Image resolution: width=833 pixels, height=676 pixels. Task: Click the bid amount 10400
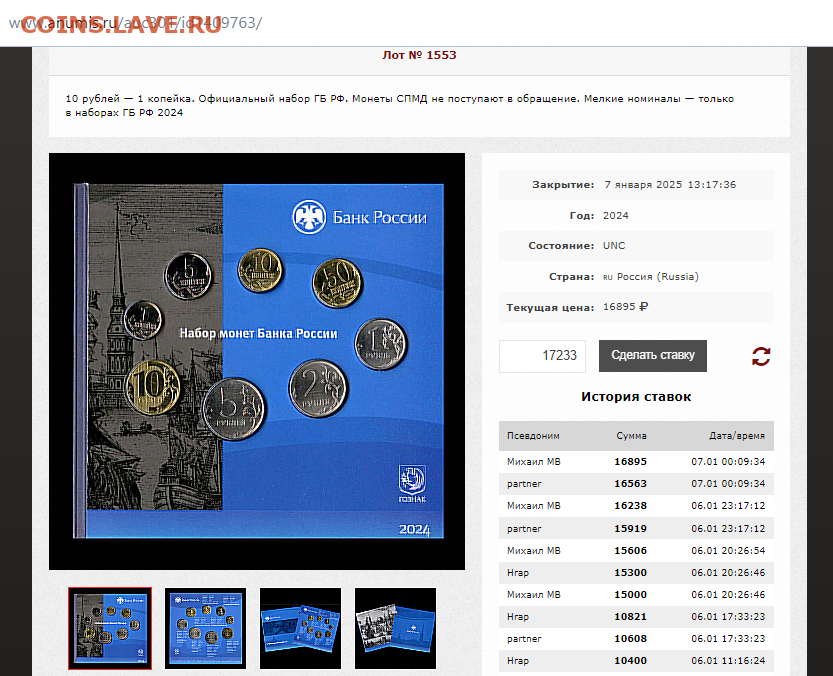point(631,661)
